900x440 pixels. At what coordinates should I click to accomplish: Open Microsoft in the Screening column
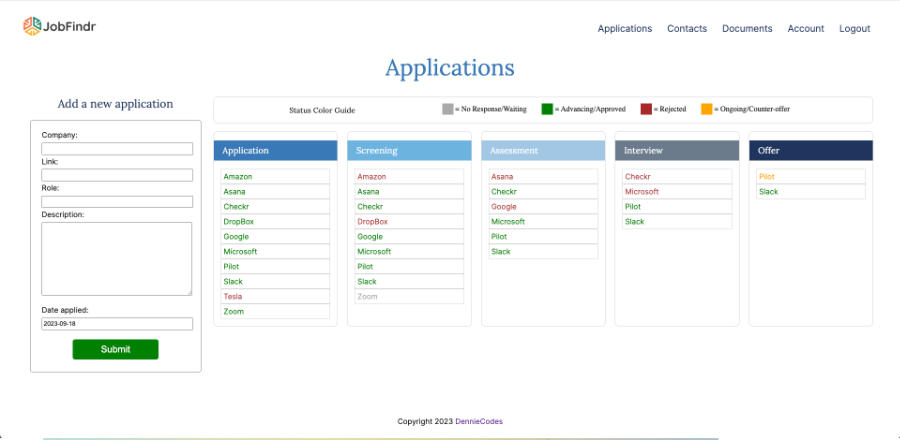(x=409, y=251)
